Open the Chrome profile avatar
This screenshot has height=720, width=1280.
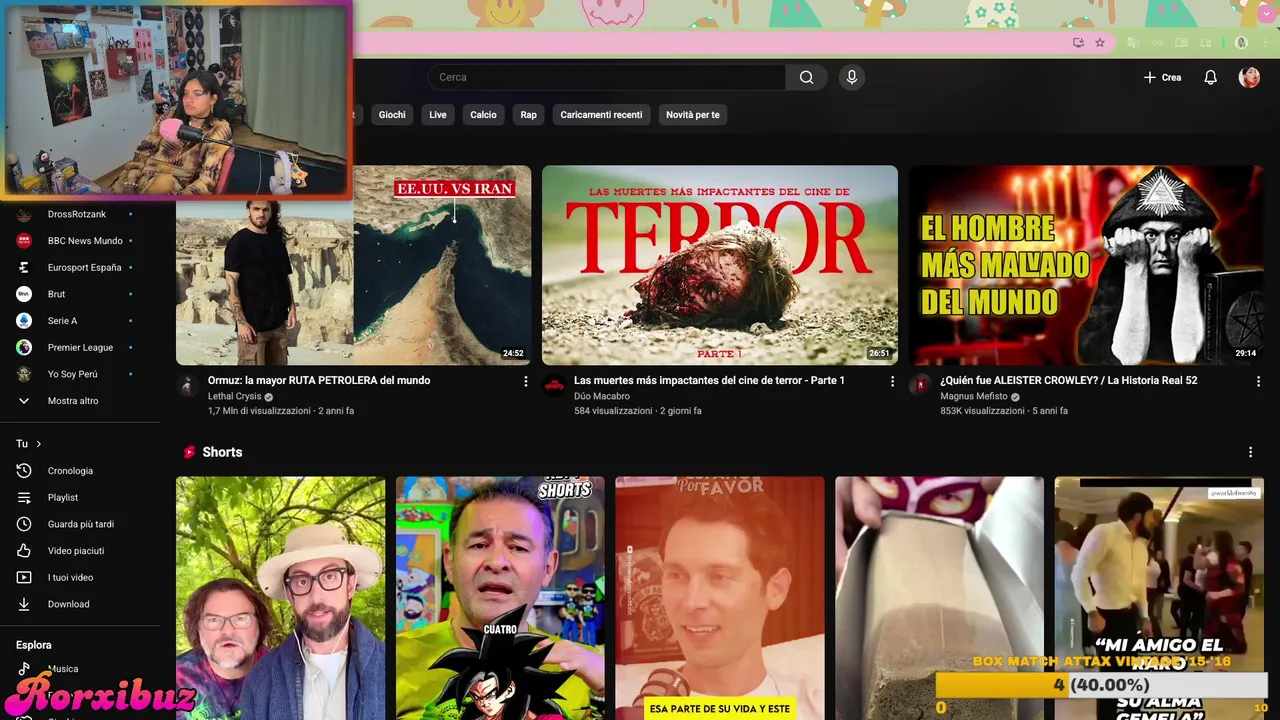click(1241, 43)
